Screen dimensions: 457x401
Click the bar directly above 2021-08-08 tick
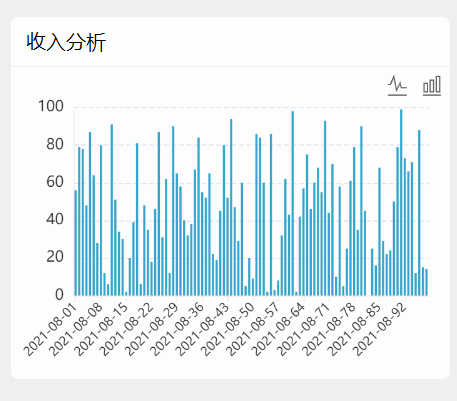pos(101,220)
